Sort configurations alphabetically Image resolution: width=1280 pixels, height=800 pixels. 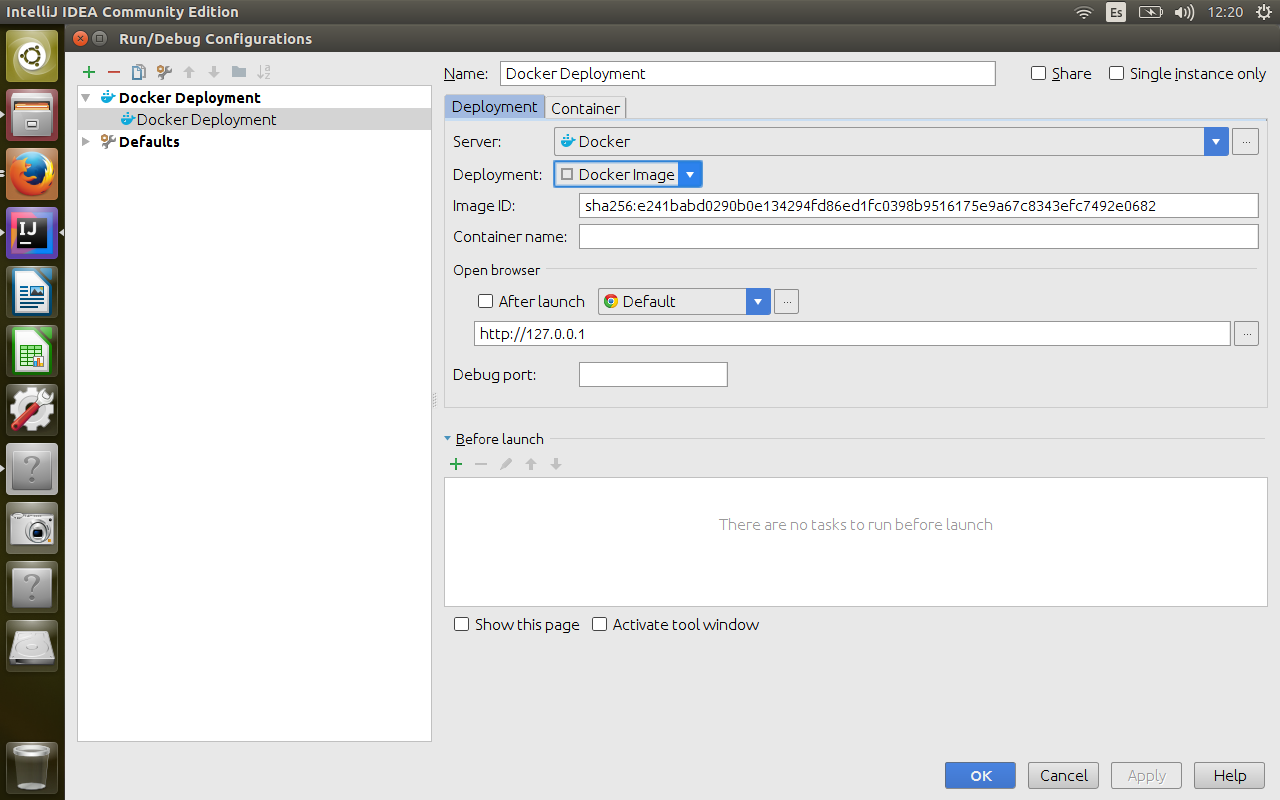264,72
